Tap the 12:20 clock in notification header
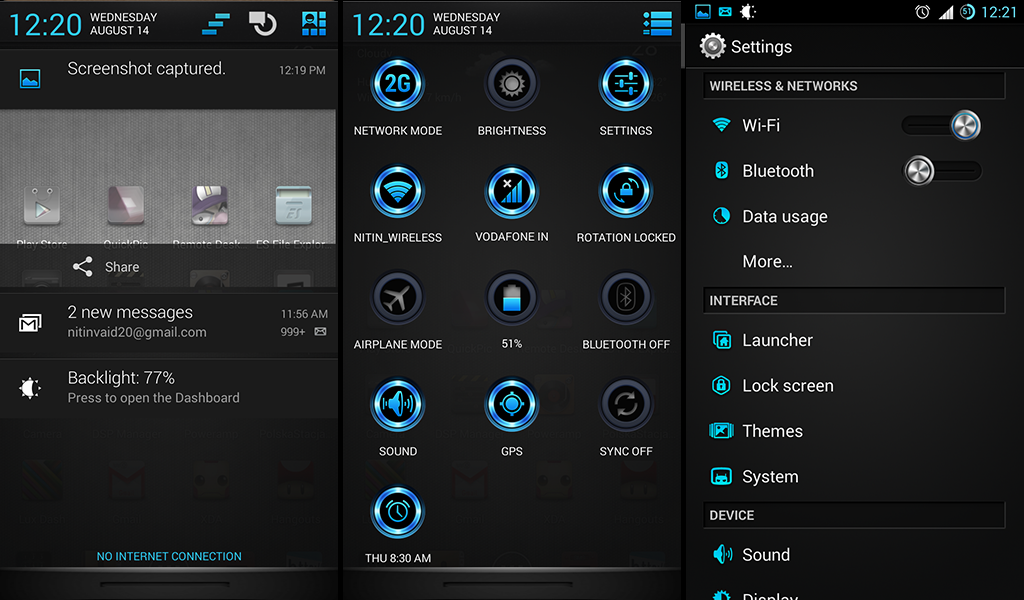This screenshot has width=1024, height=600. (45, 25)
